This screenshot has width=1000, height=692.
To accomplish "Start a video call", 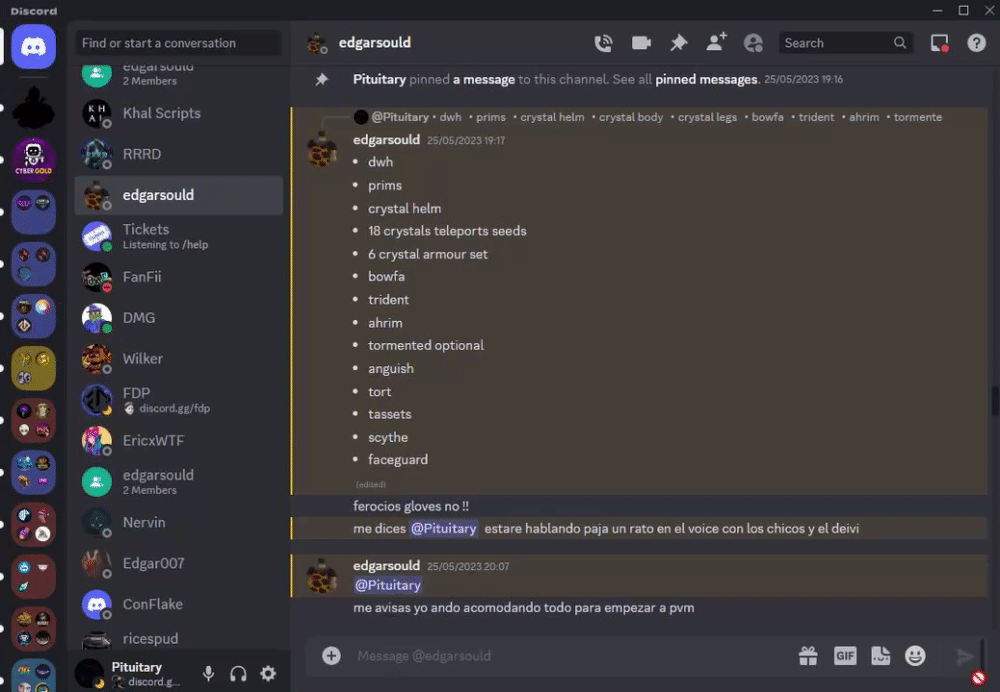I will (x=641, y=43).
